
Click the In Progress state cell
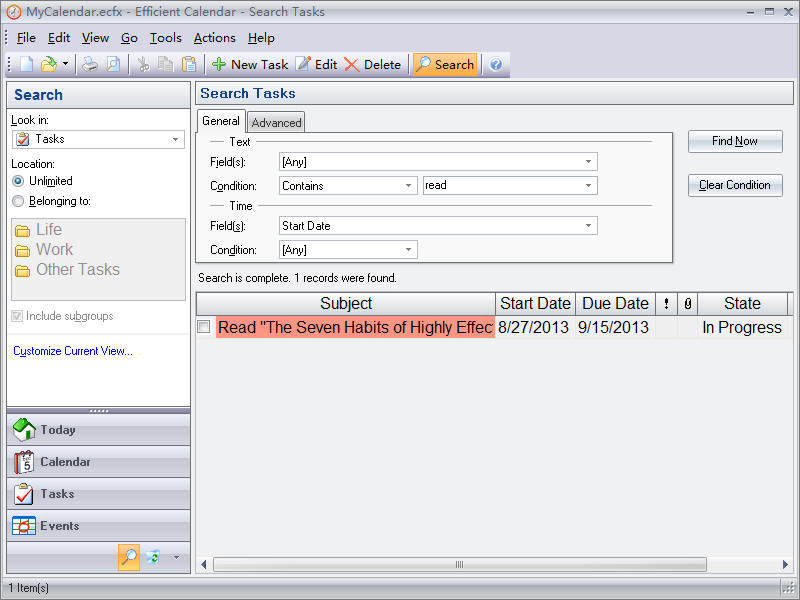pyautogui.click(x=742, y=327)
